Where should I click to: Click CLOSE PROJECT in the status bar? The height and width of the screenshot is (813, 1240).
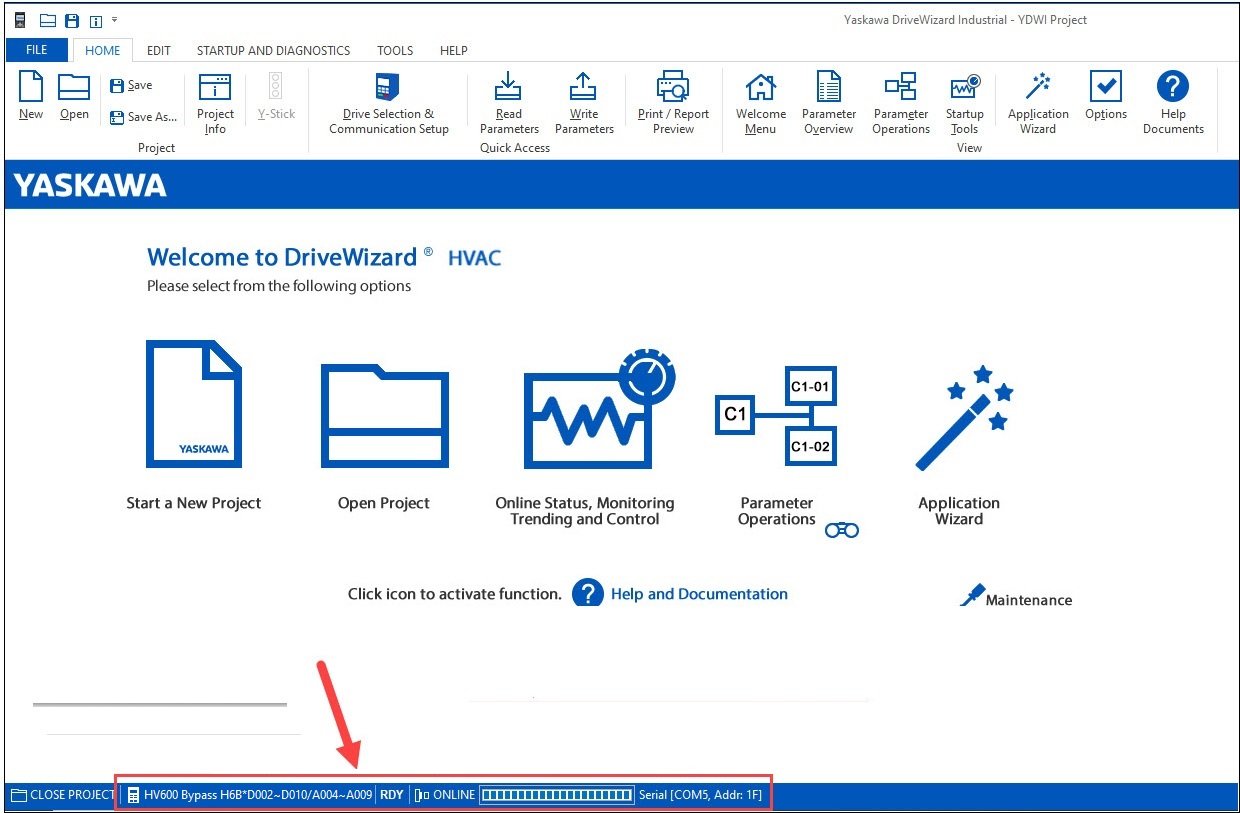(62, 795)
